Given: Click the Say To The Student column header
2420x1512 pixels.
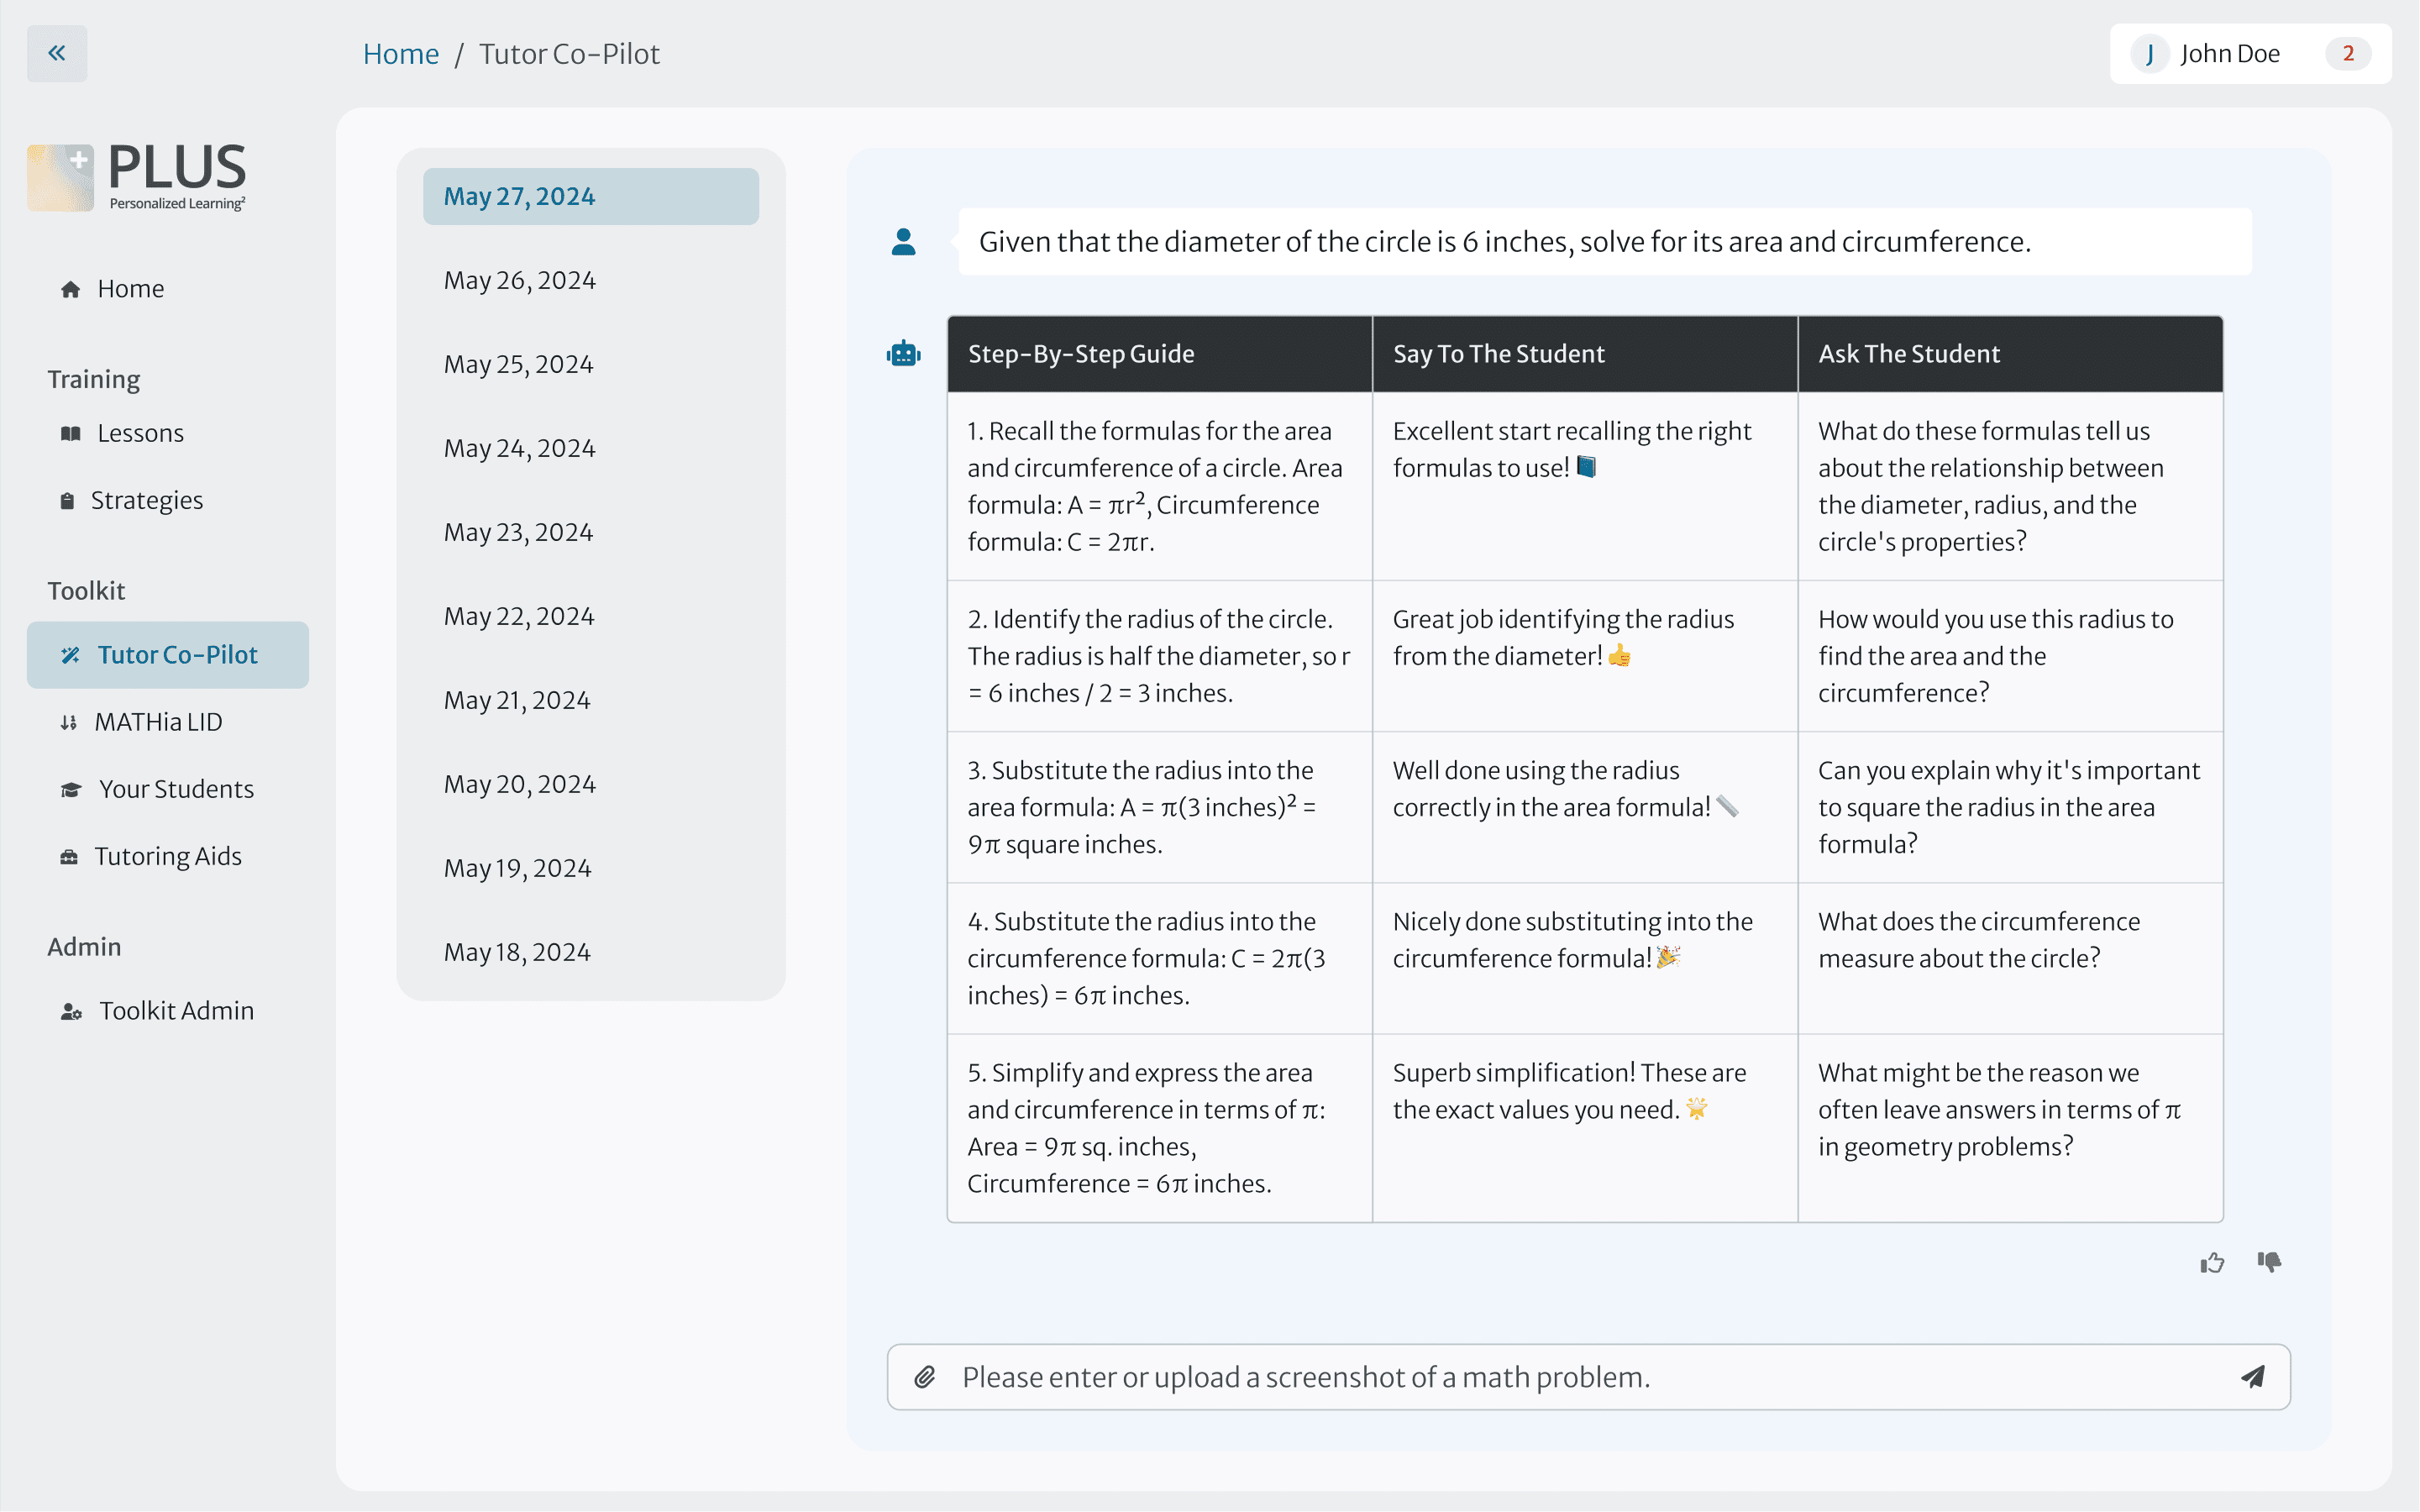Looking at the screenshot, I should 1585,353.
